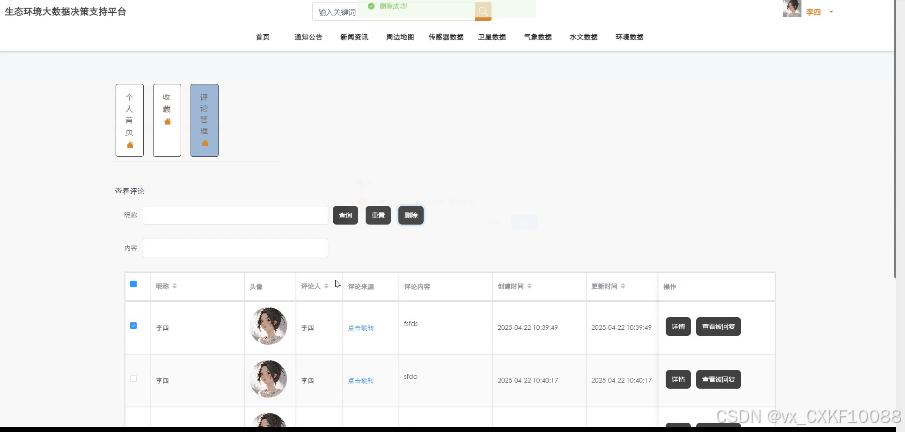The height and width of the screenshot is (432, 905).
Task: Click created time 2025-04-22 10:40:17
Action: (528, 381)
